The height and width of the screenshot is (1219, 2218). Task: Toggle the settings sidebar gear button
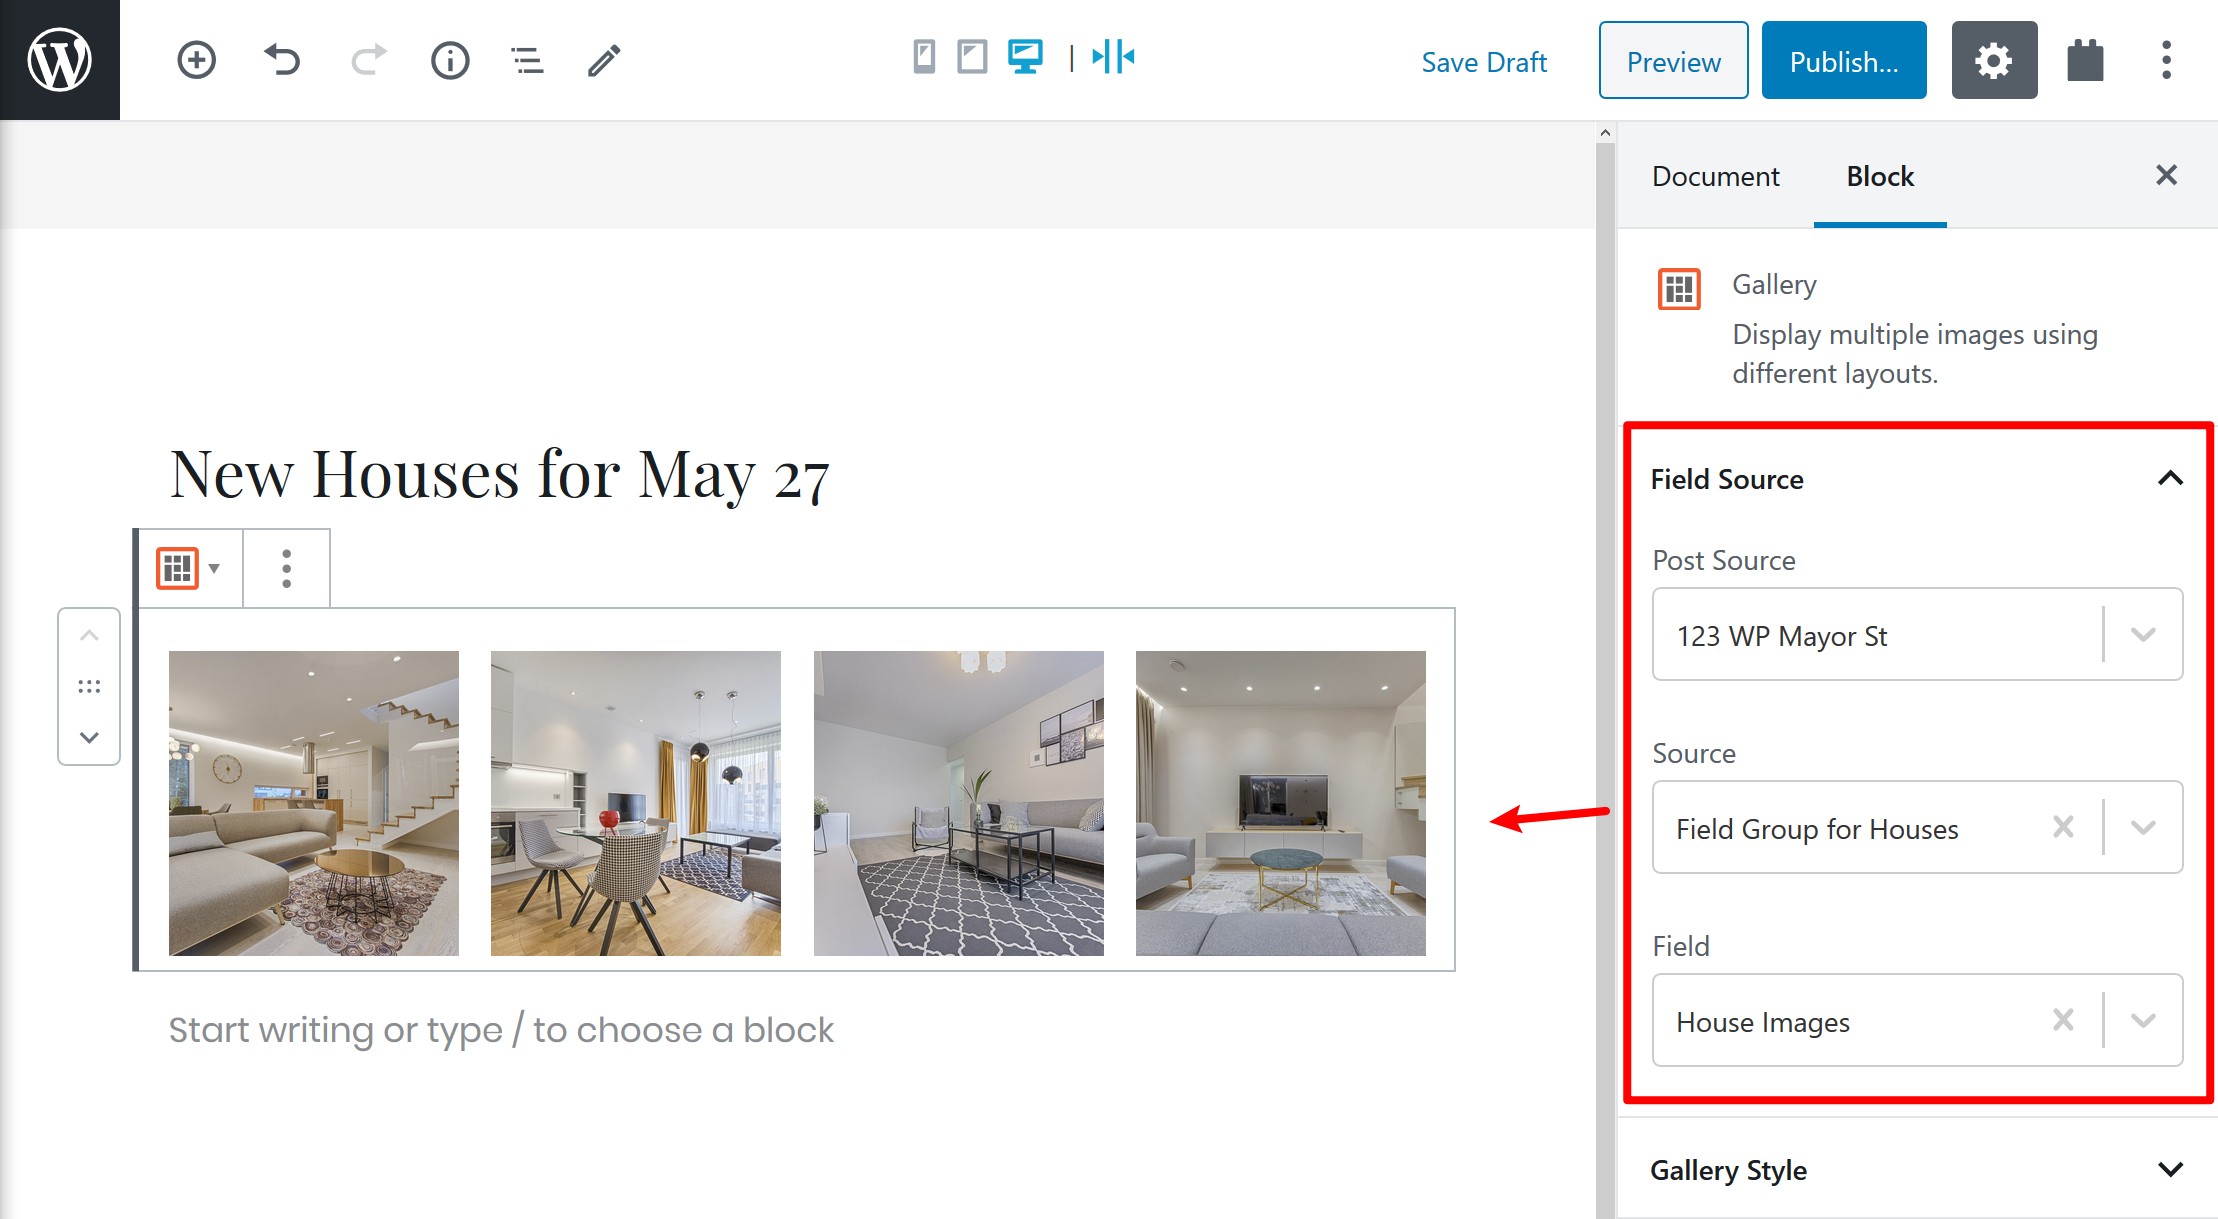pyautogui.click(x=1993, y=60)
